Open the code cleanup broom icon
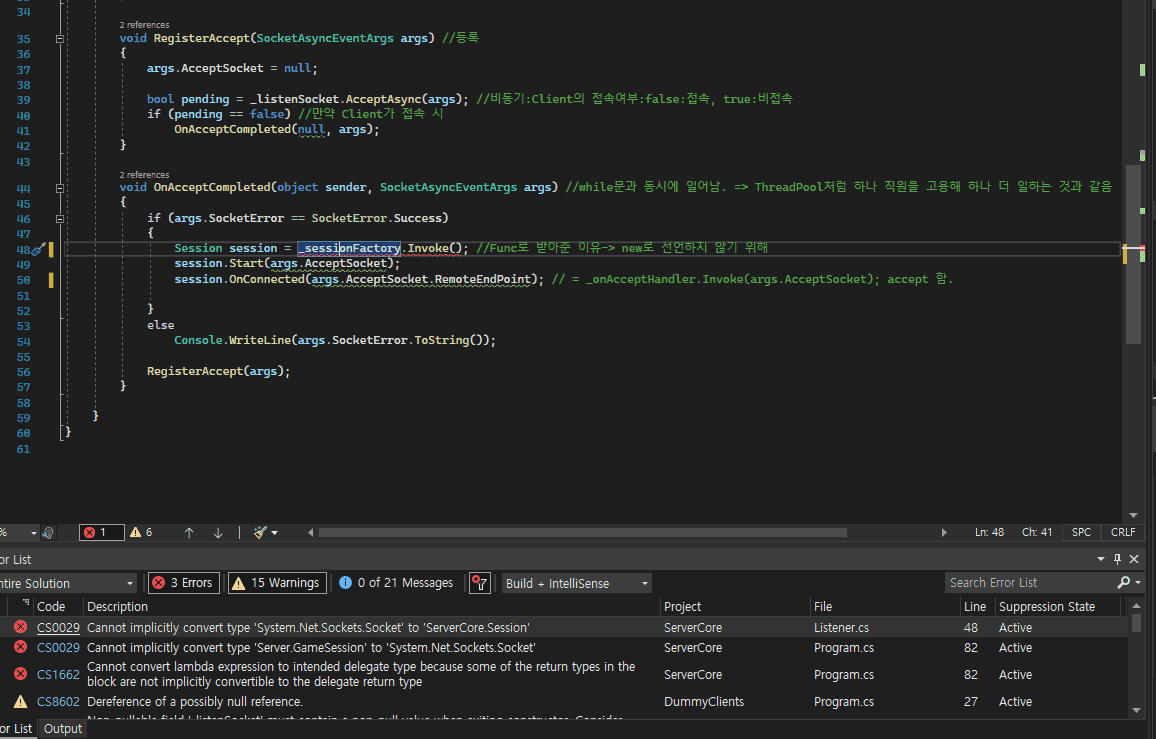 (260, 533)
